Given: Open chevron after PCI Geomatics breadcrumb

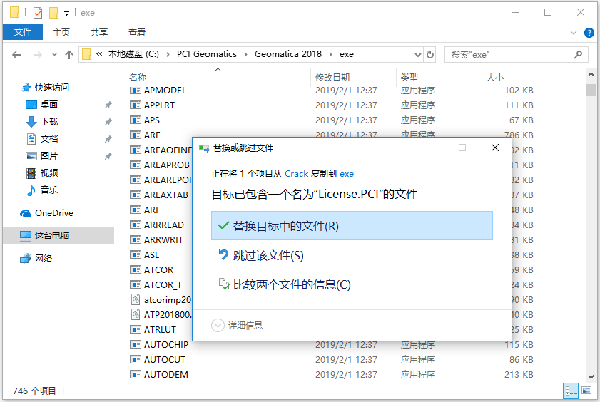Looking at the screenshot, I should click(x=245, y=55).
